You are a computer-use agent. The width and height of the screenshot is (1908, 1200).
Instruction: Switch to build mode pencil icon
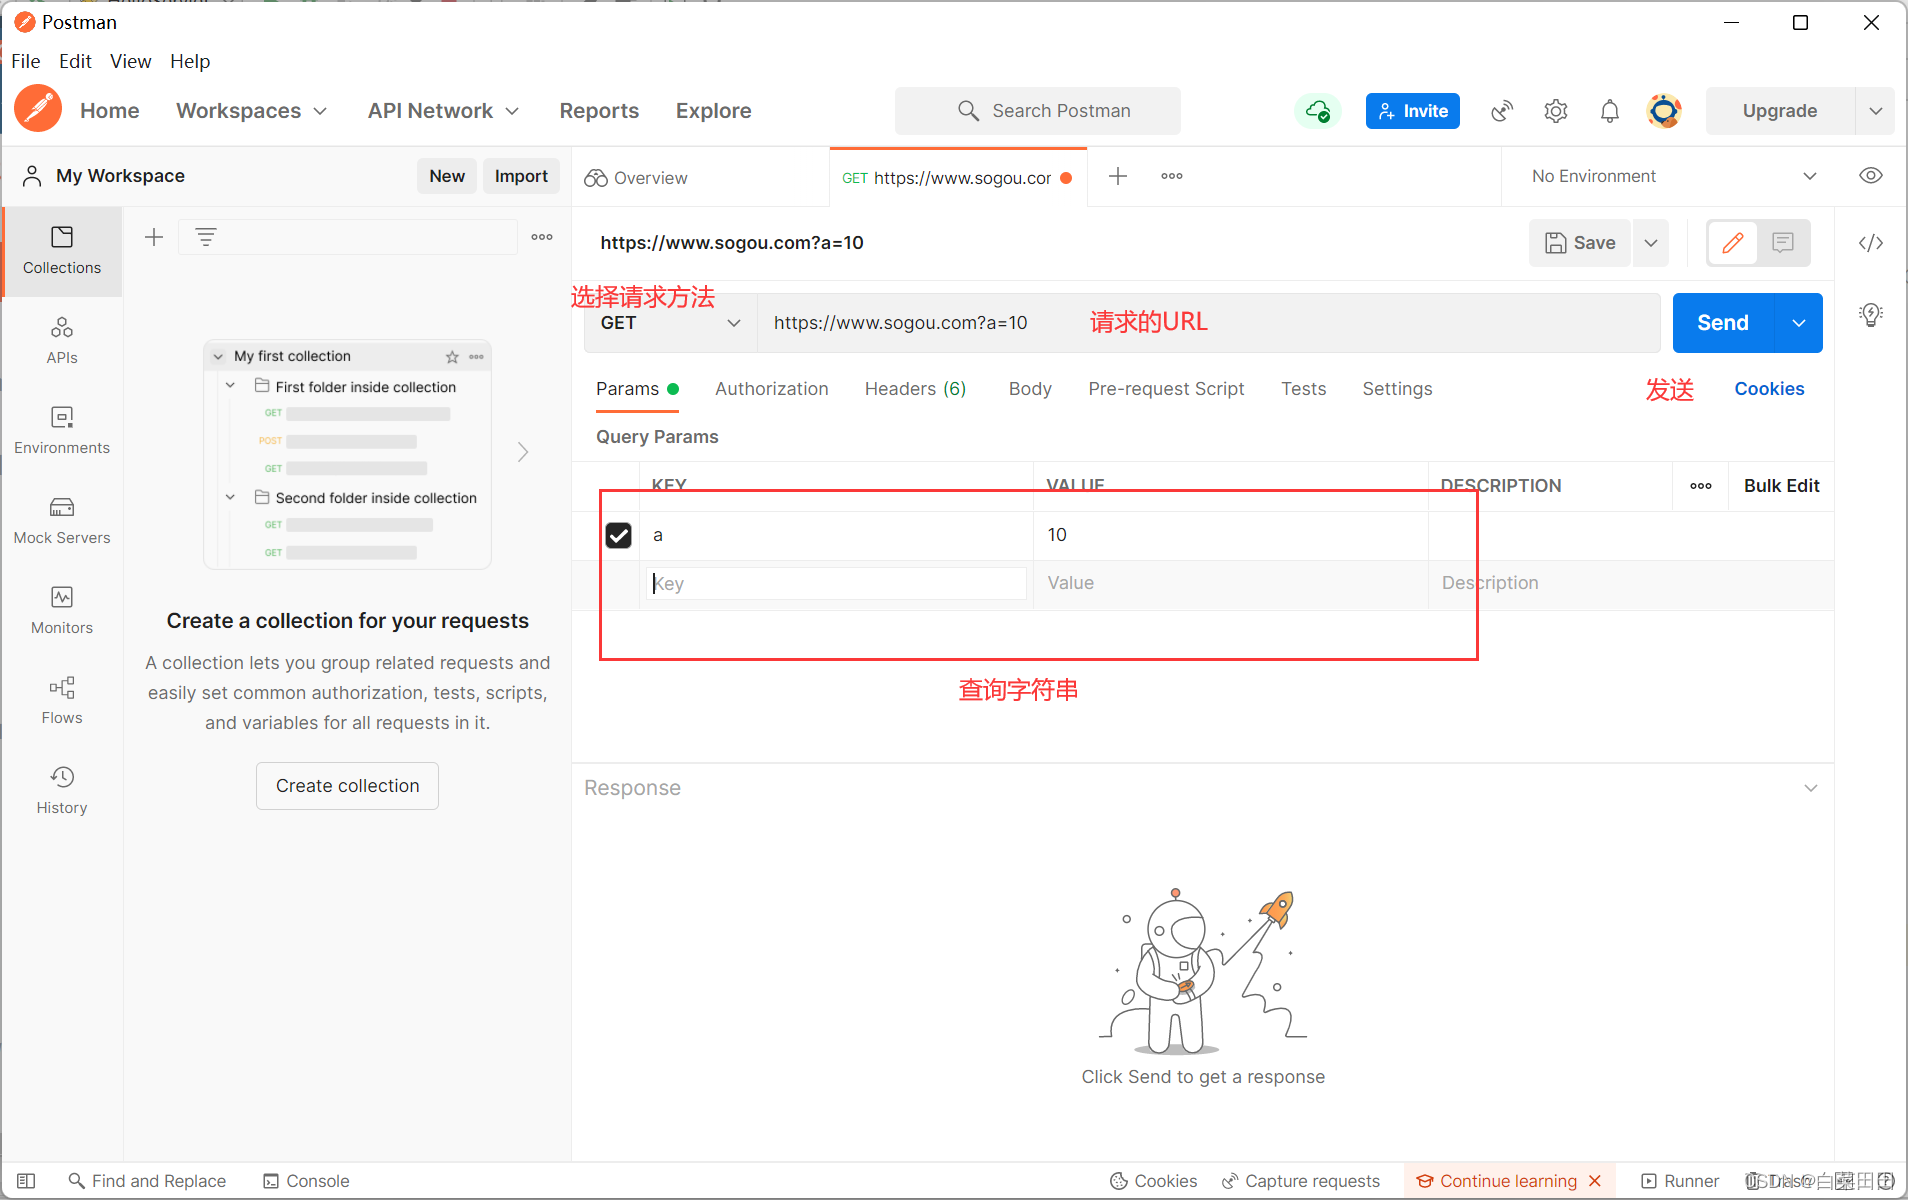pos(1733,243)
